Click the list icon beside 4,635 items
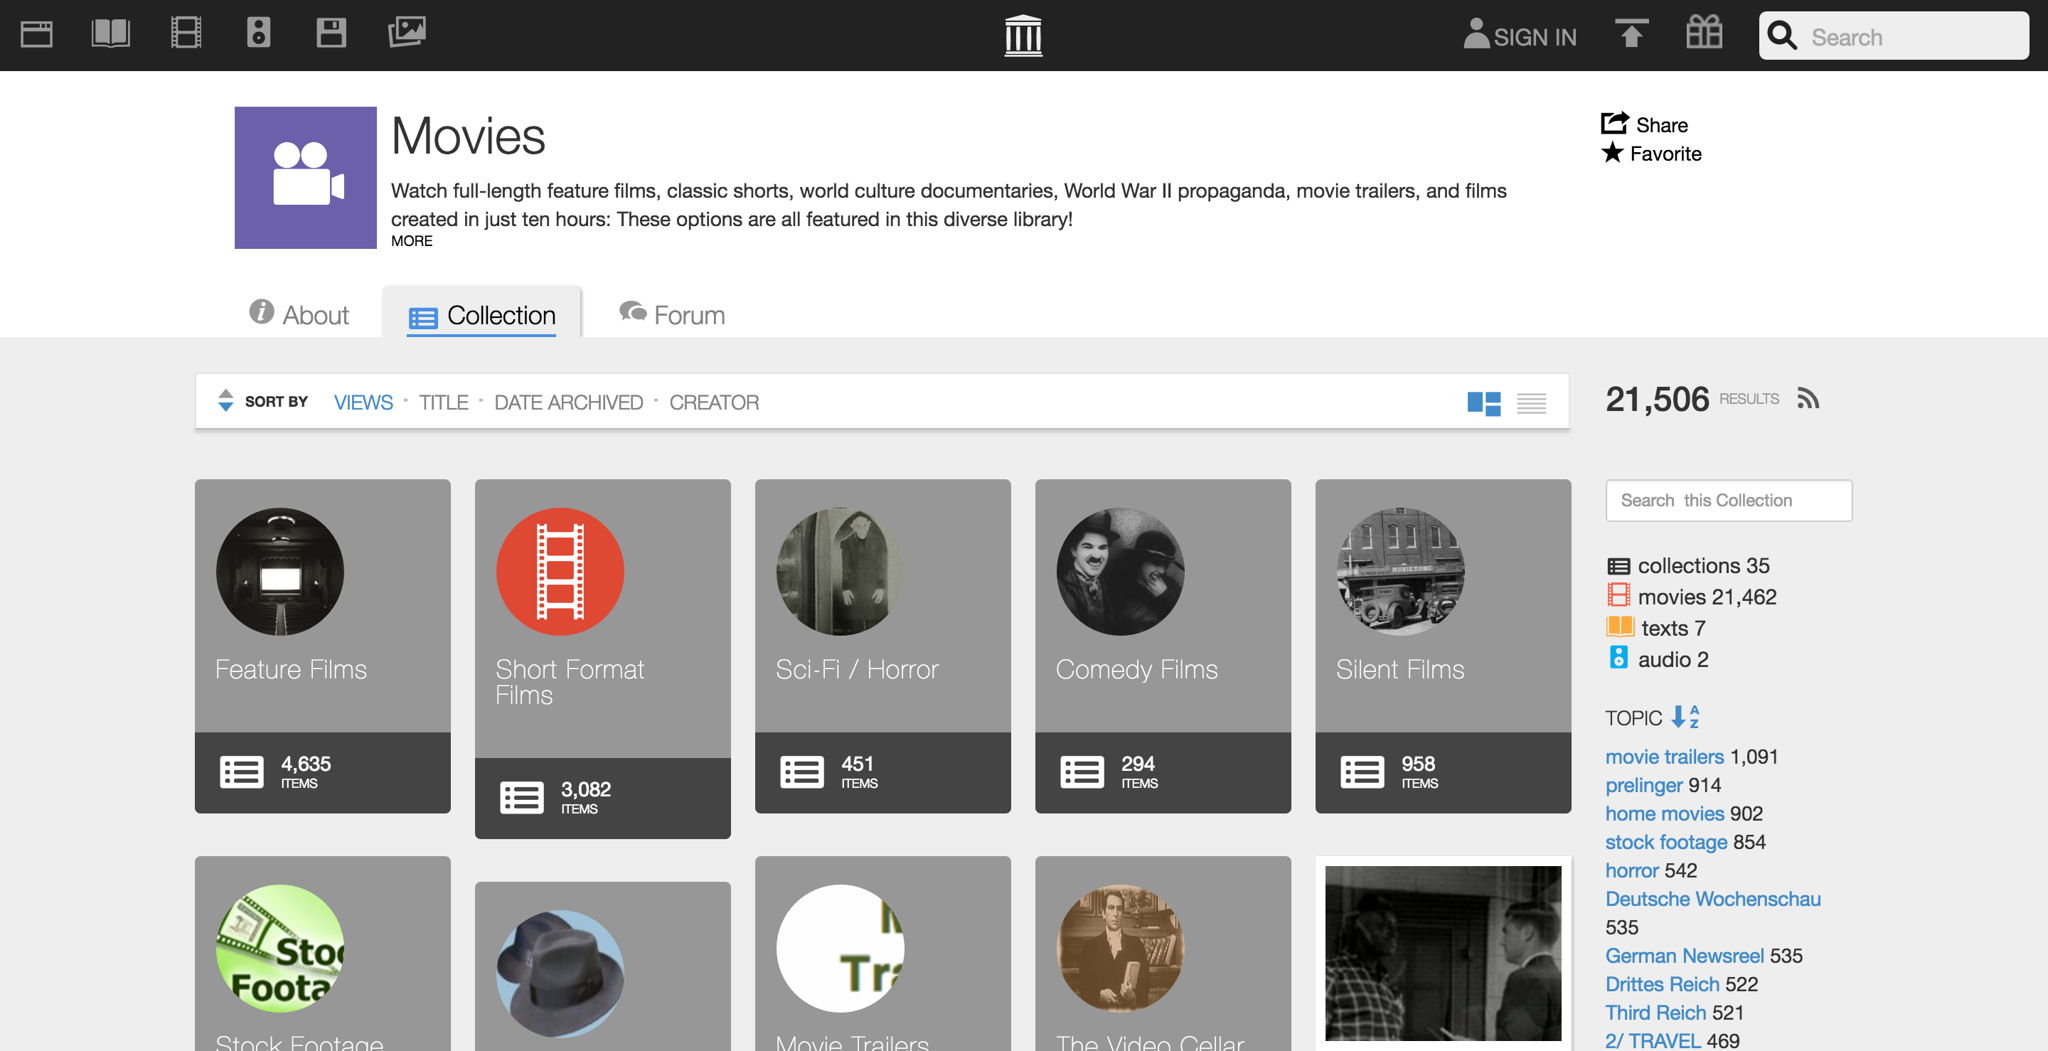The image size is (2048, 1051). pos(242,772)
